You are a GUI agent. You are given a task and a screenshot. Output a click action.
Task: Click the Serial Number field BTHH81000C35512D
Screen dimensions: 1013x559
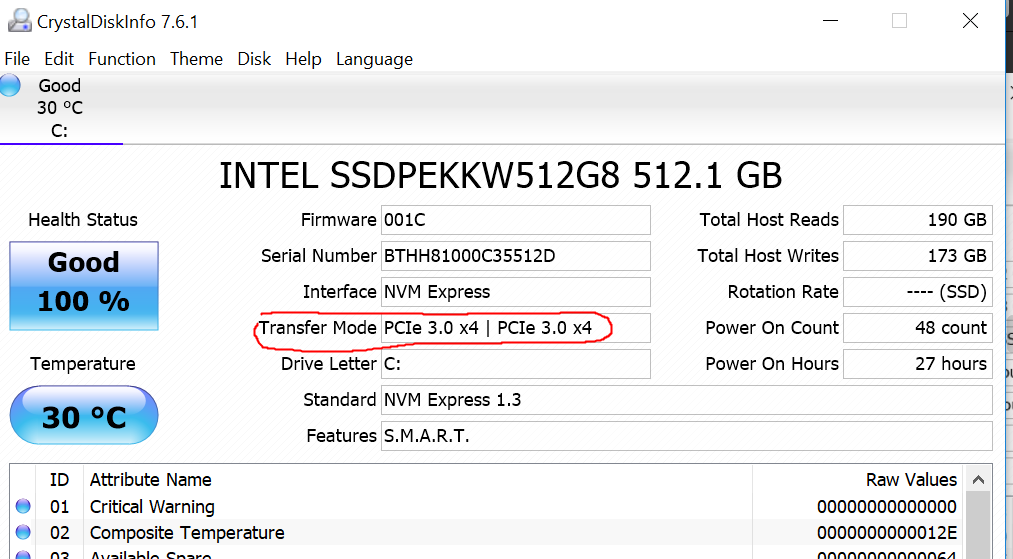[516, 256]
